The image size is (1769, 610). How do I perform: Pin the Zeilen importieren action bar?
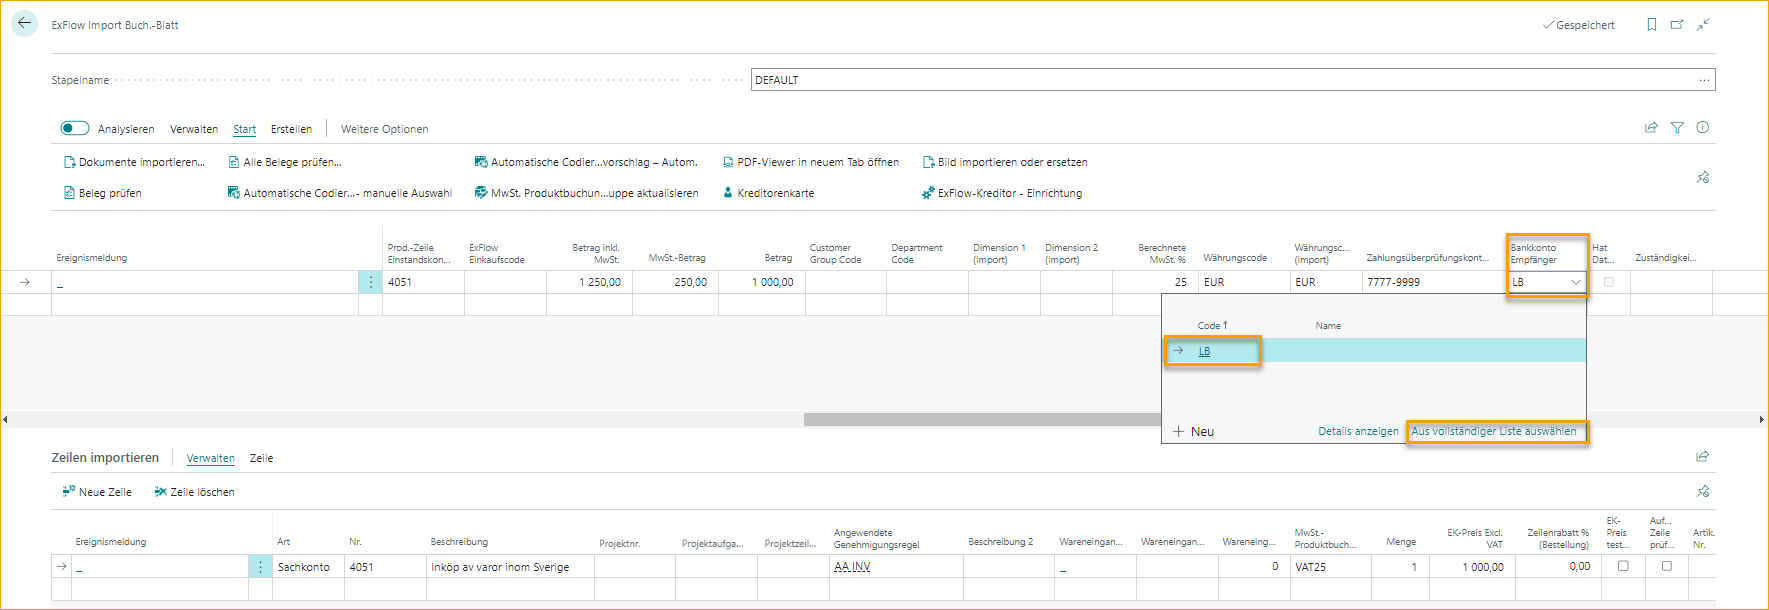[x=1703, y=492]
